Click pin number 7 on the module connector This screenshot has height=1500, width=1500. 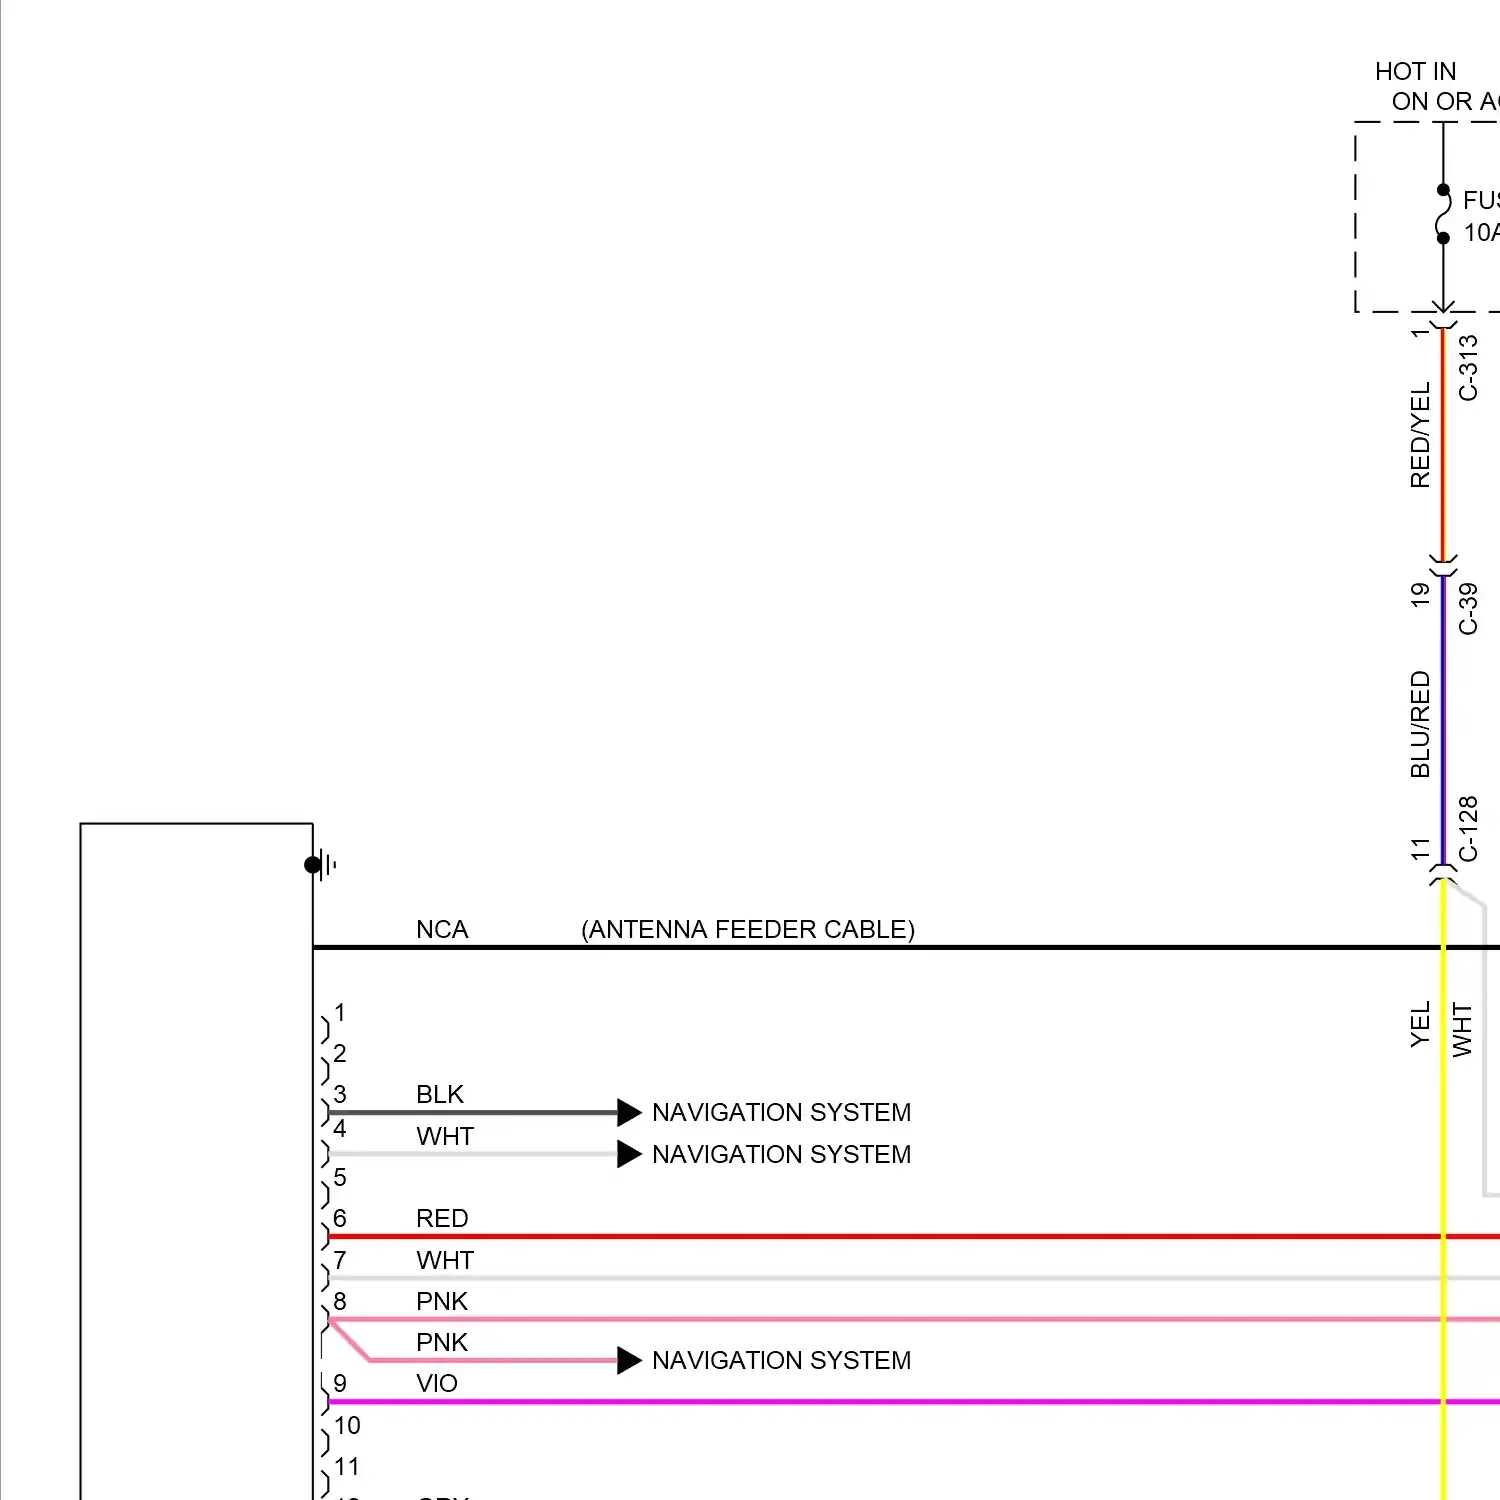tap(340, 1260)
